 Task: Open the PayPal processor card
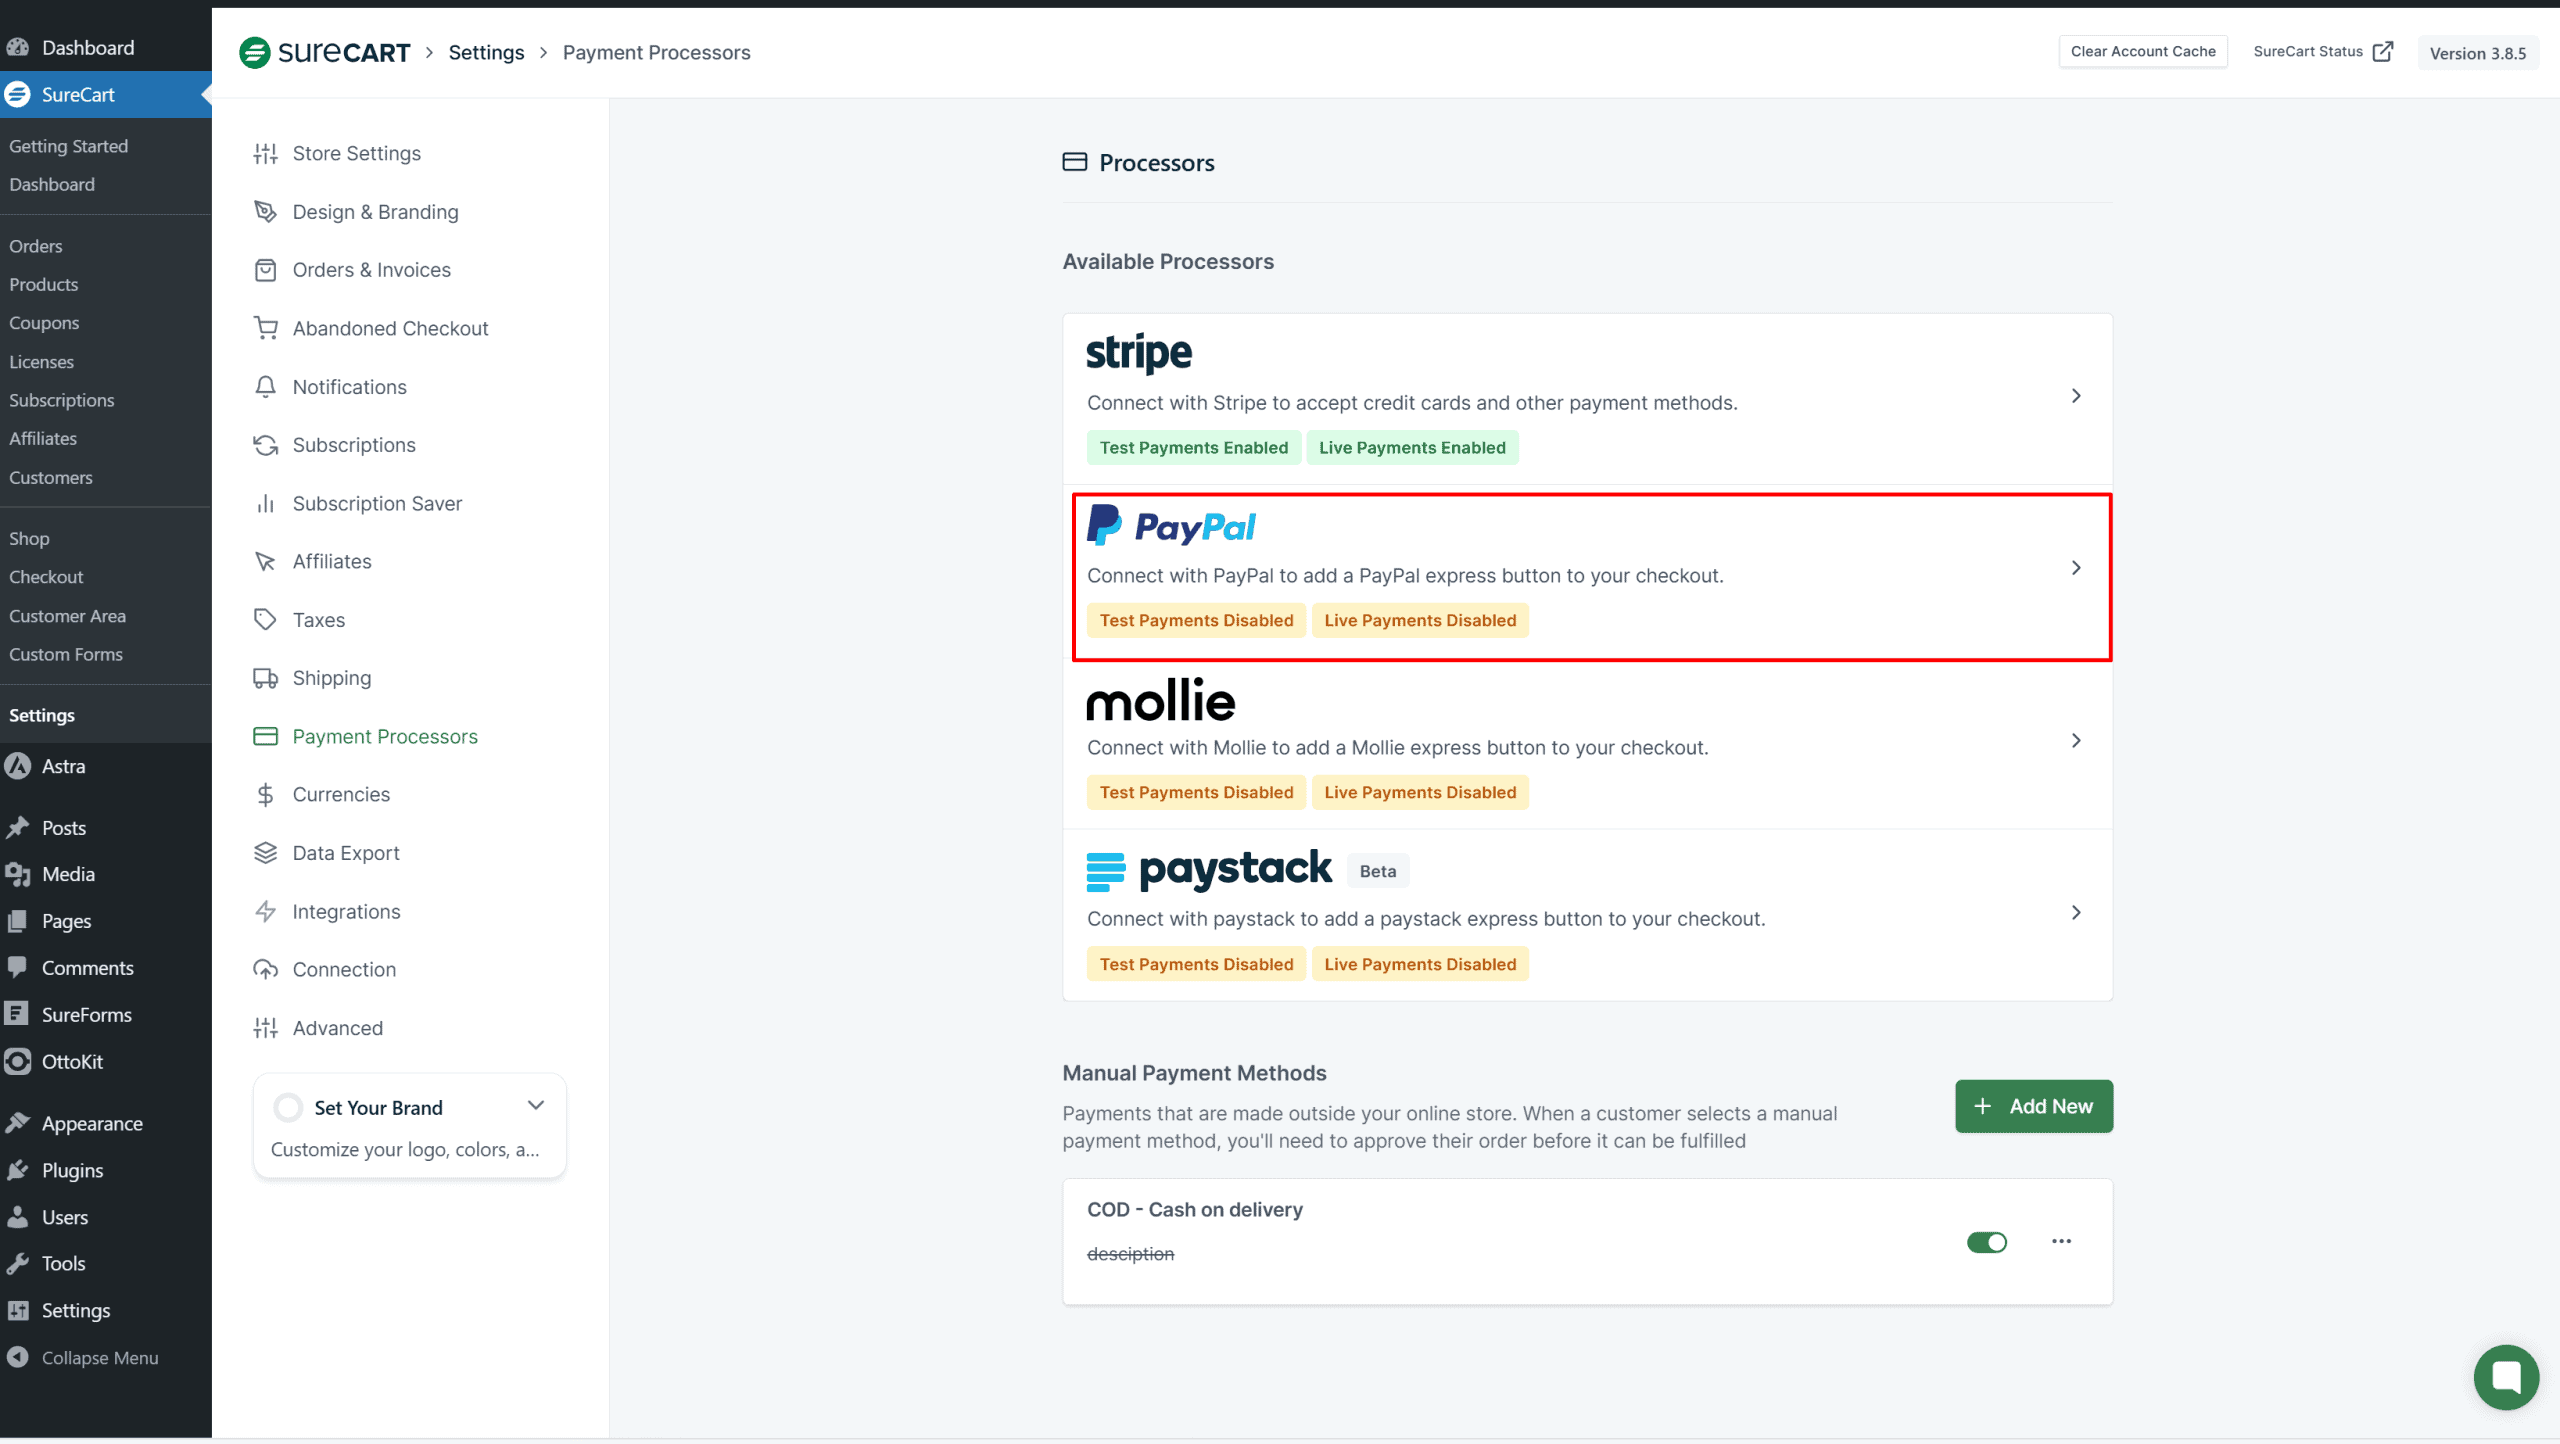1590,576
